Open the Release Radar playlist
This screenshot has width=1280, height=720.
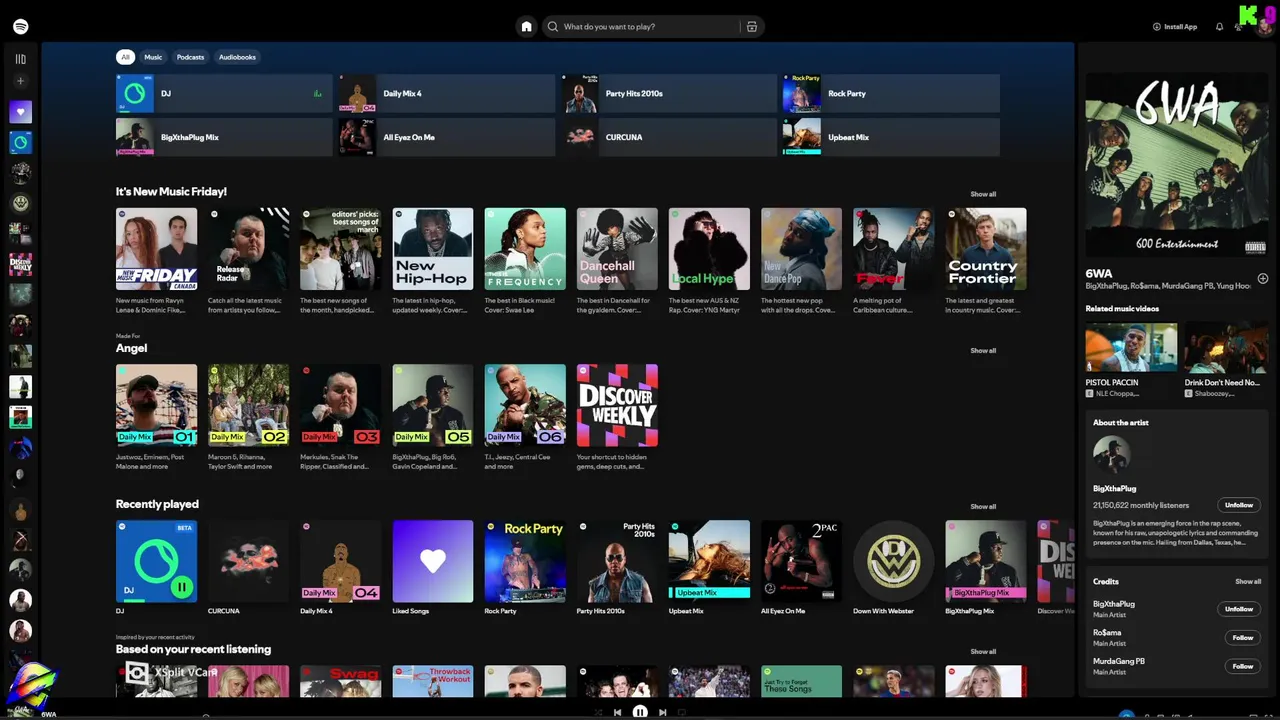click(x=248, y=249)
